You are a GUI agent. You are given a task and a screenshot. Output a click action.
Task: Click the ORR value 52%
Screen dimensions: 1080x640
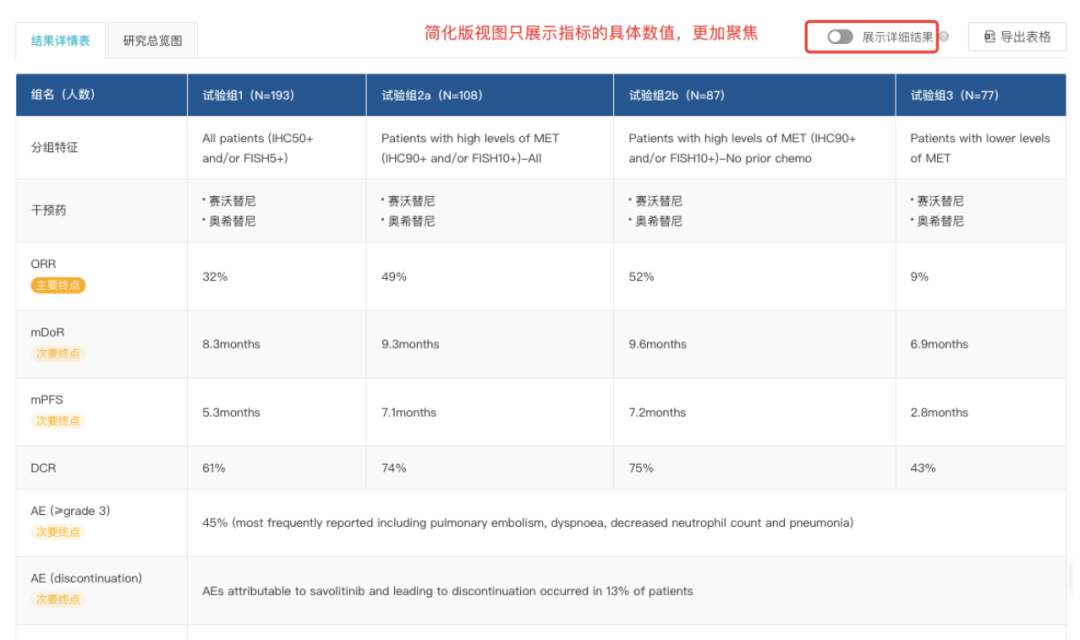point(641,276)
